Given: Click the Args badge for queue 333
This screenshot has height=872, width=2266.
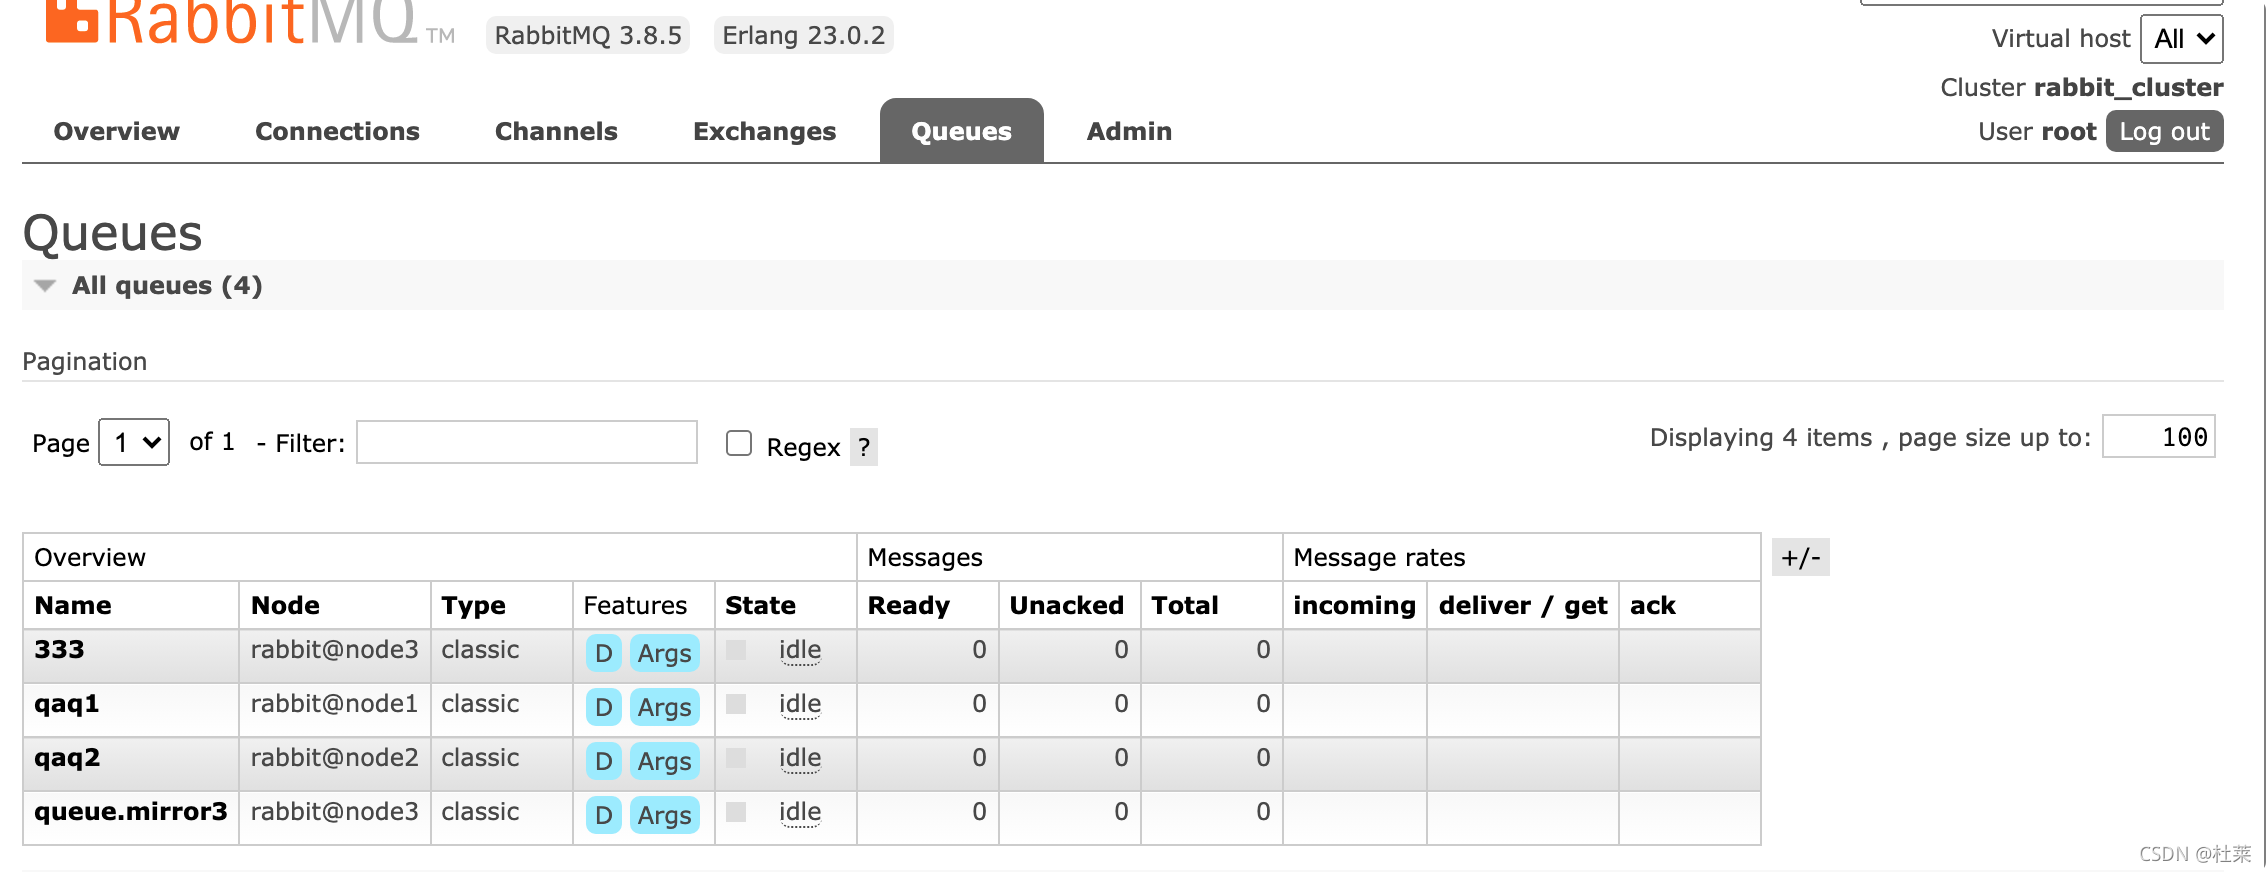Looking at the screenshot, I should pyautogui.click(x=664, y=653).
